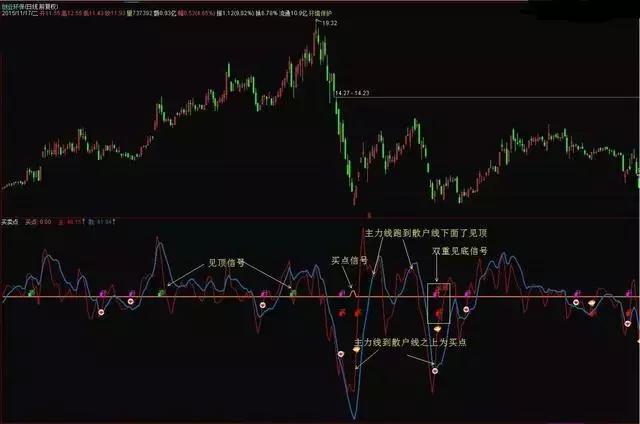Click the 买卖点 indicator name

pos(10,222)
